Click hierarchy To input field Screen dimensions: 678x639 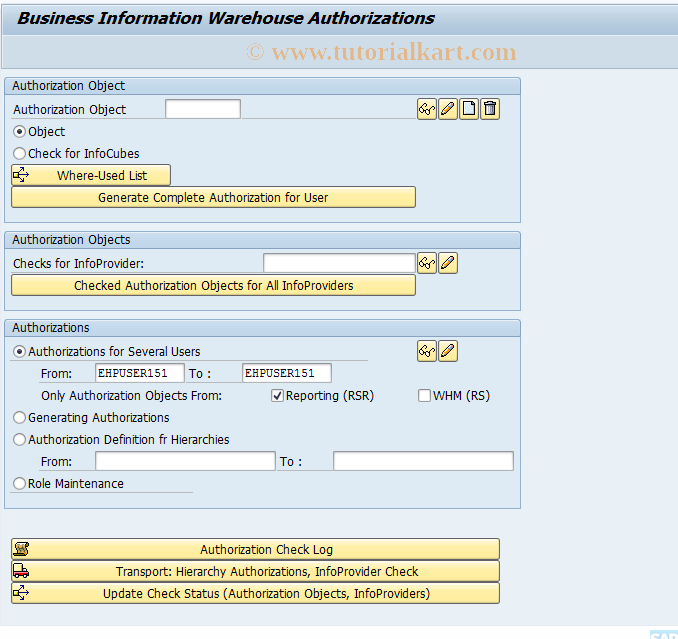[423, 461]
